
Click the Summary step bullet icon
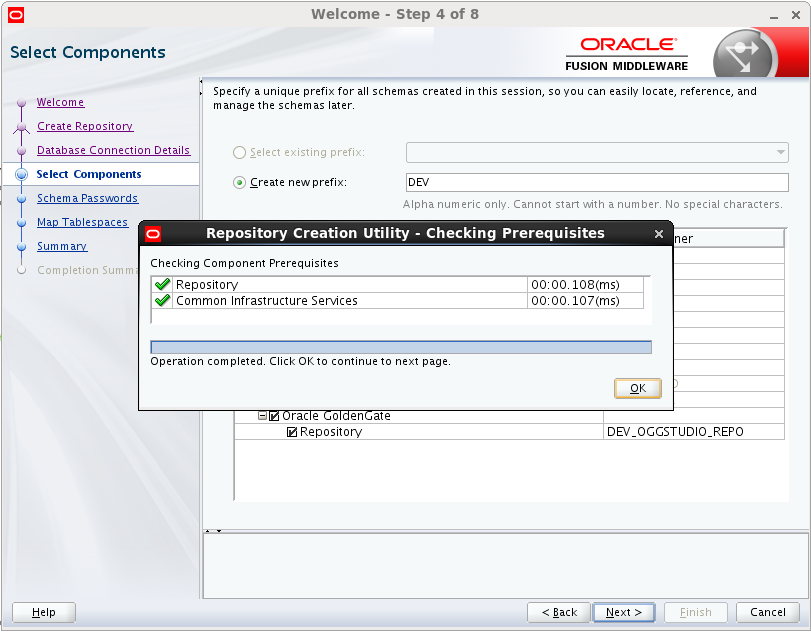pos(21,247)
